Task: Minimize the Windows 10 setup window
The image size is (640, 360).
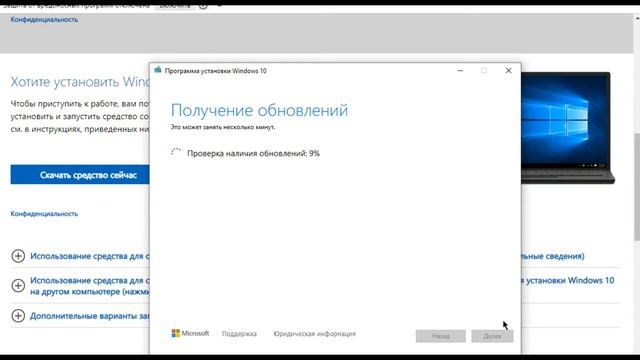Action: click(460, 71)
